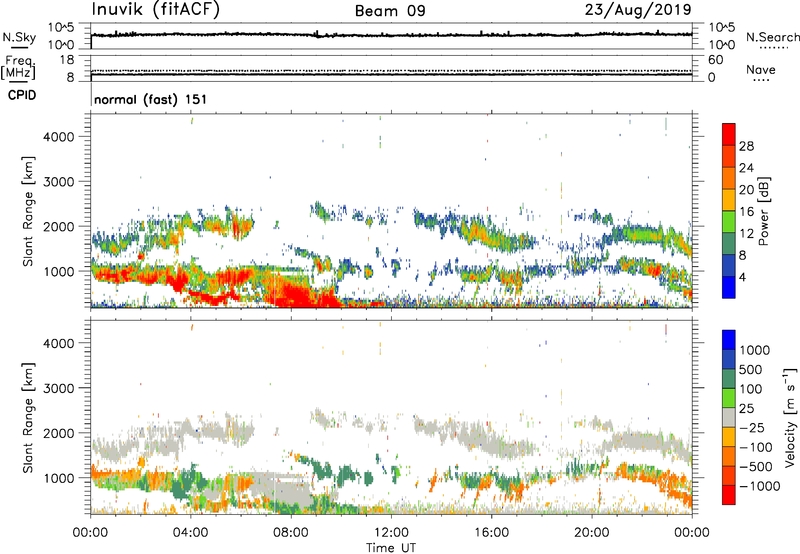Viewport: 800px width, 554px height.
Task: Click the solid line sample under 'N.Sky'
Action: coord(20,48)
